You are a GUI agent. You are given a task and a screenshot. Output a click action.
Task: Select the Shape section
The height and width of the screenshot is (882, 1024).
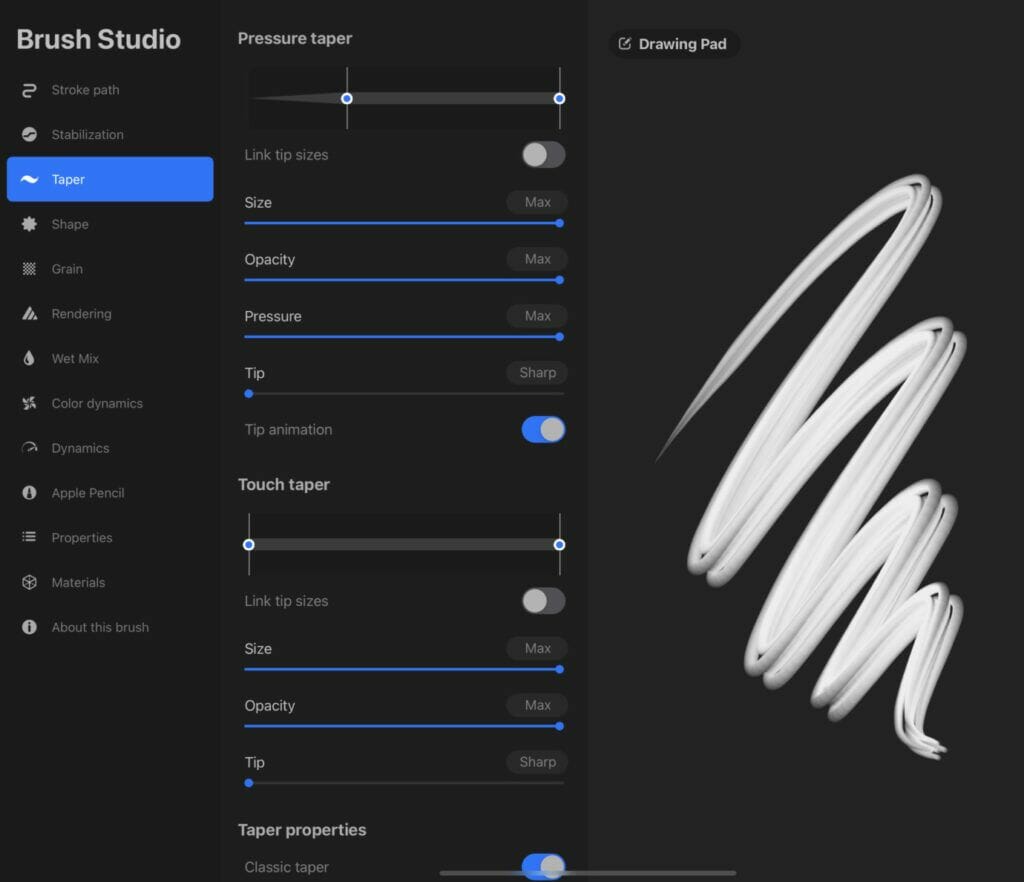click(110, 224)
